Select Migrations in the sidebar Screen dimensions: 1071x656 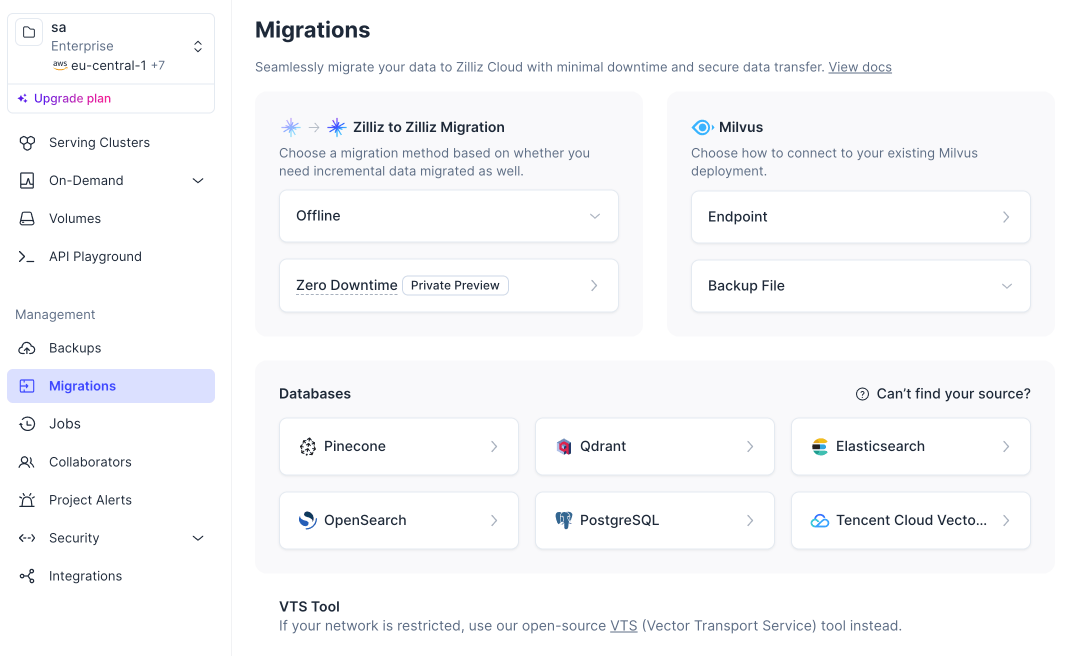click(111, 386)
